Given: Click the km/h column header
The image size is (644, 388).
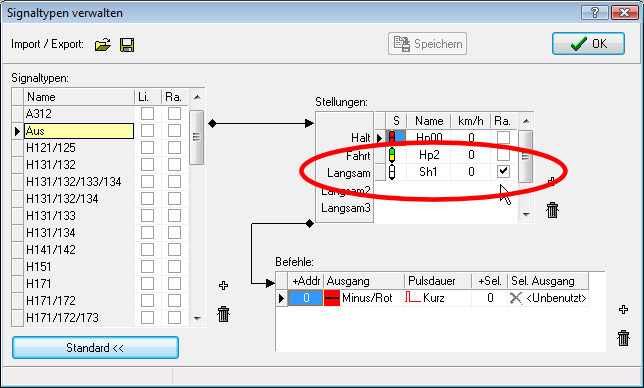Looking at the screenshot, I should 471,121.
